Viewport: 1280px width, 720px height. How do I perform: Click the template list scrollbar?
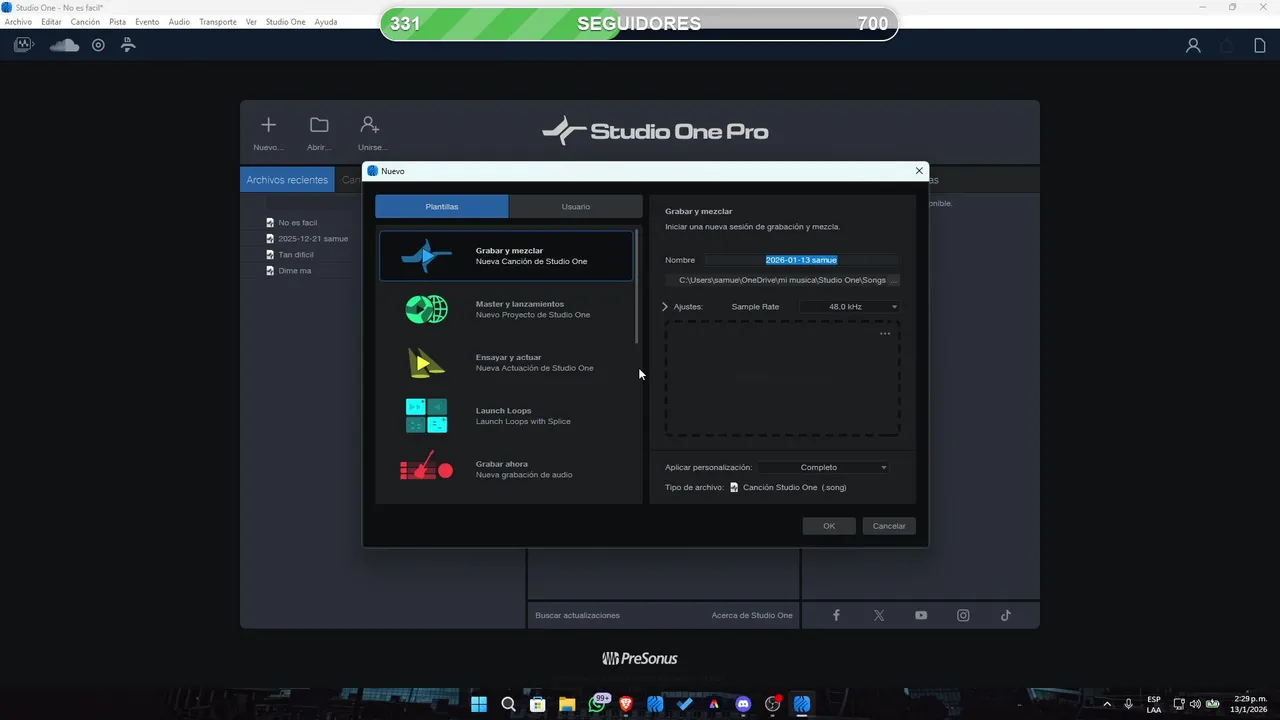[637, 288]
